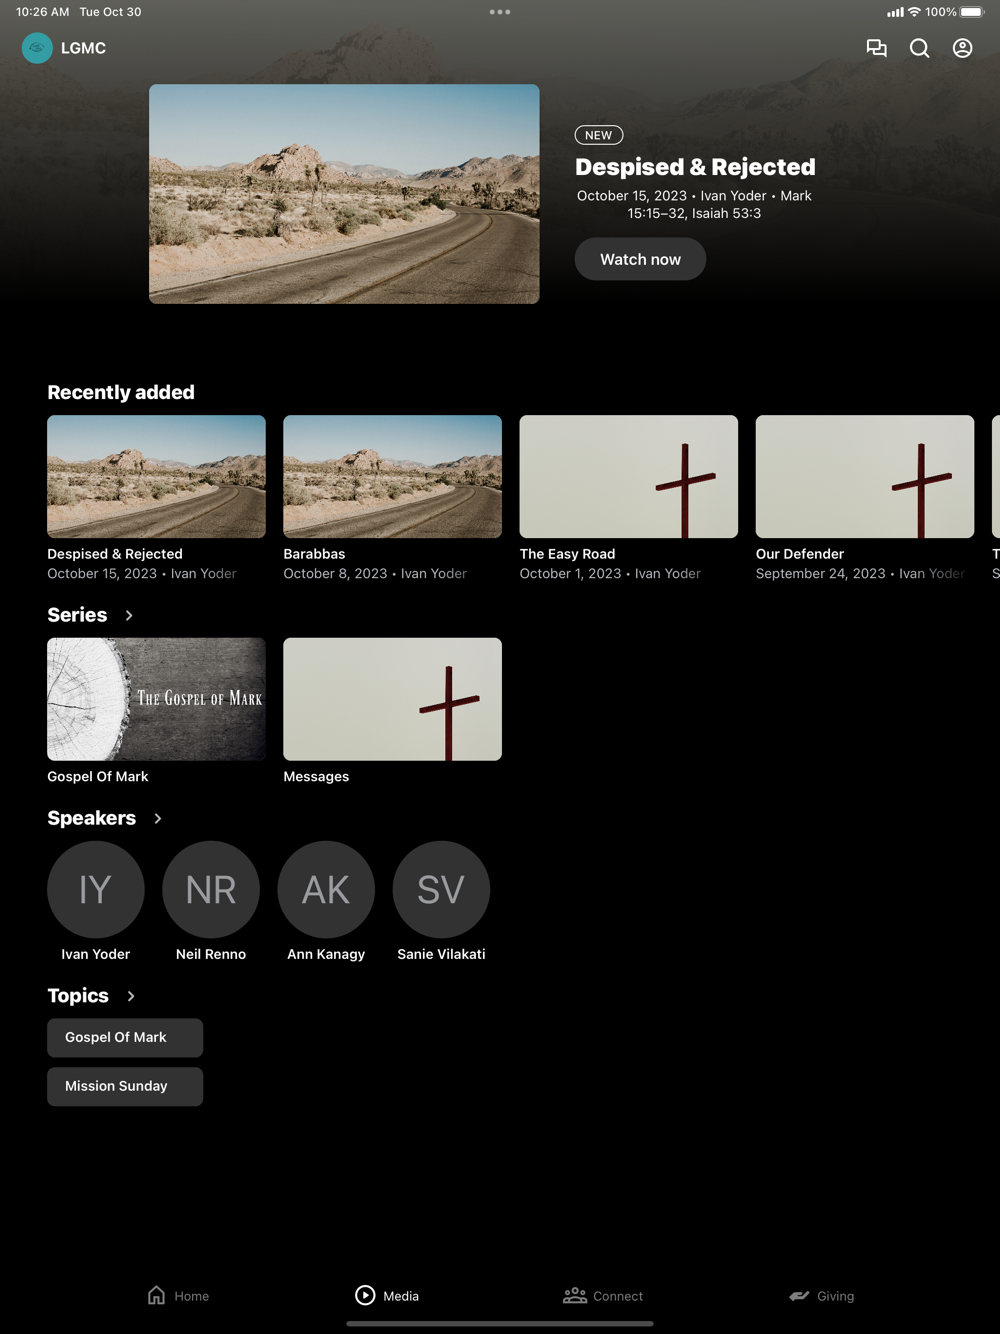Tap the 'Neil Renno' speaker name
The image size is (1000, 1334).
pos(211,955)
